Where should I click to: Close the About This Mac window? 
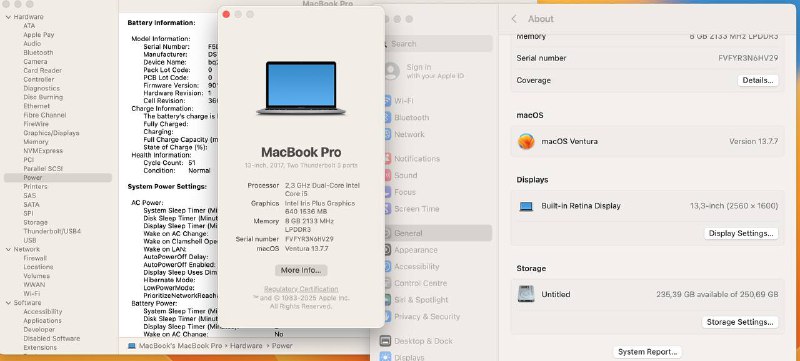tap(226, 14)
